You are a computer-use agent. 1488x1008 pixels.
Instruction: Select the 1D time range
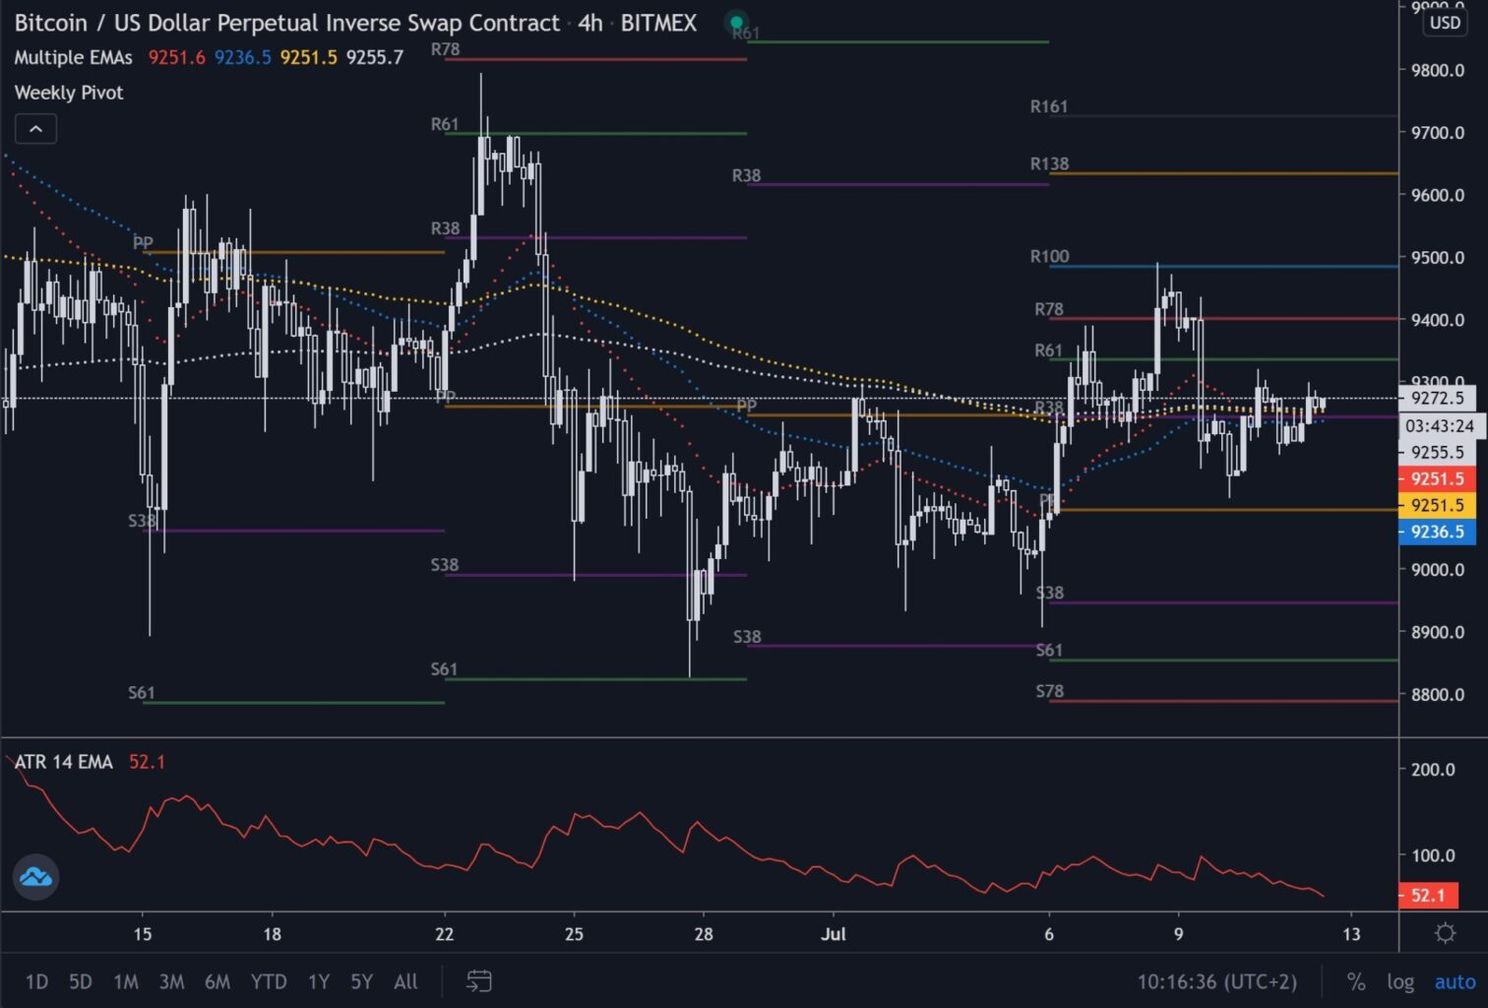click(37, 981)
